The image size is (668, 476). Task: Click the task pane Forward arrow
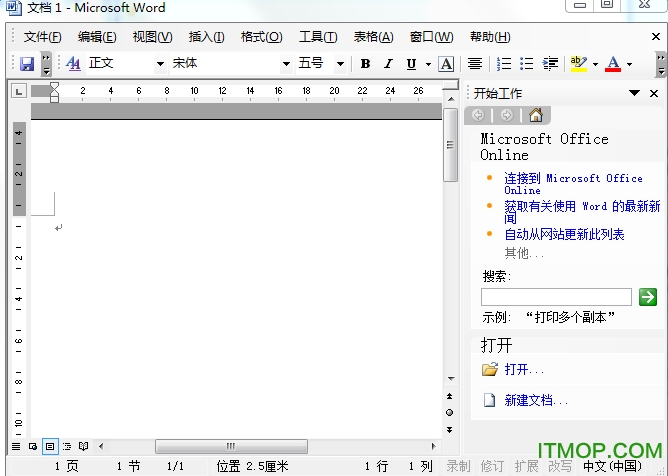[507, 115]
